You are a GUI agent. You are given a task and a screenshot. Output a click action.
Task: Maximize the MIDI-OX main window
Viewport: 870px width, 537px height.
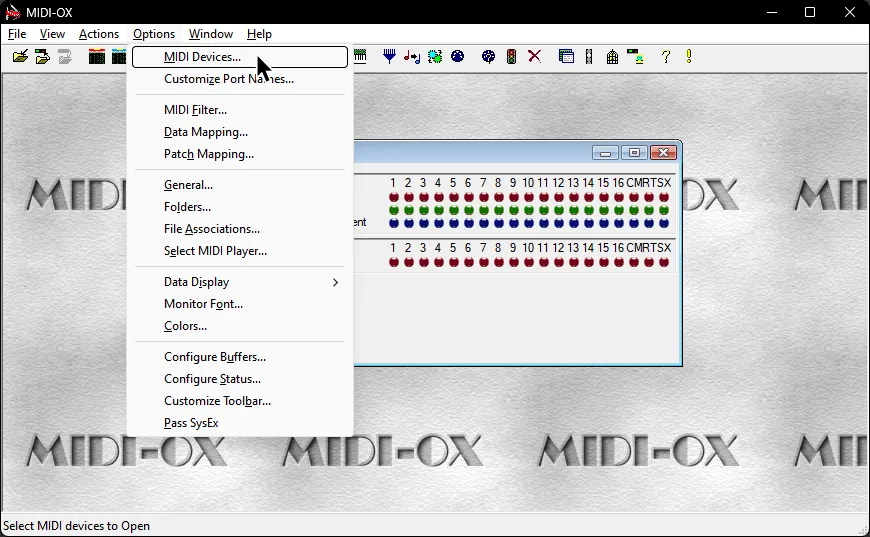810,12
